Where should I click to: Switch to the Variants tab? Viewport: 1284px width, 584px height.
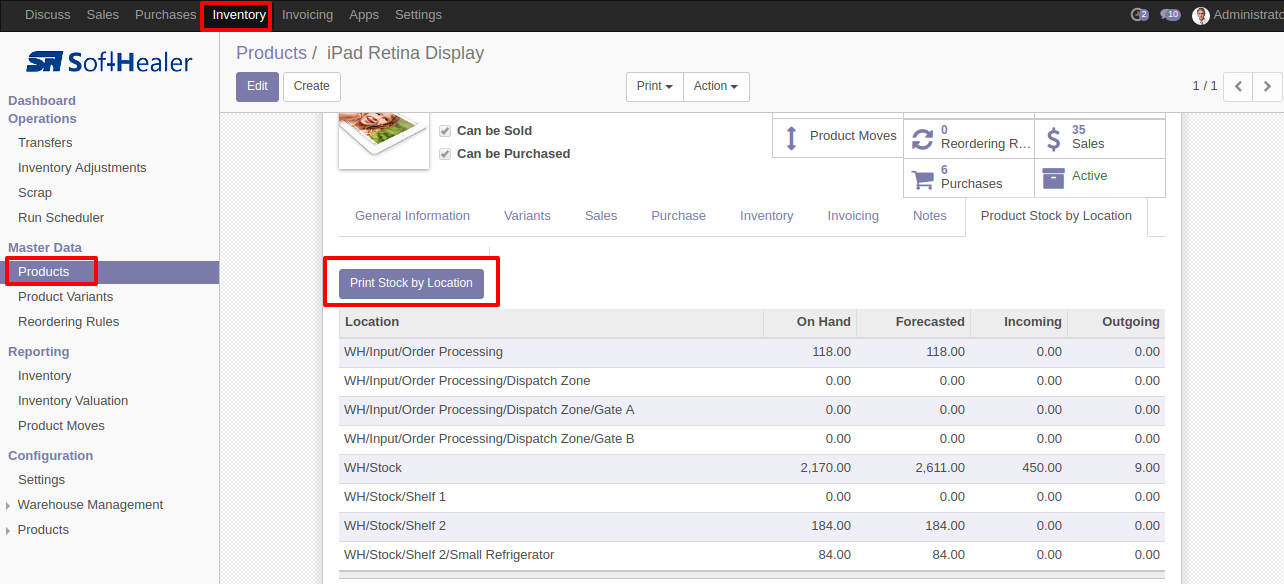(527, 216)
